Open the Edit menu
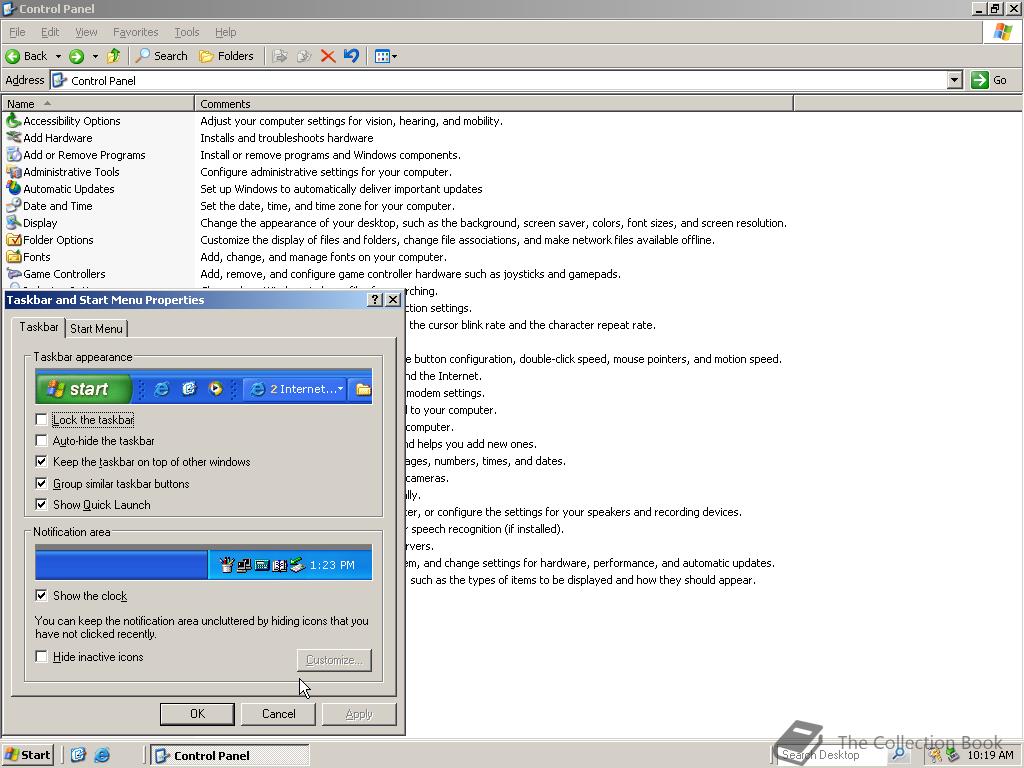Viewport: 1024px width, 768px height. 50,32
